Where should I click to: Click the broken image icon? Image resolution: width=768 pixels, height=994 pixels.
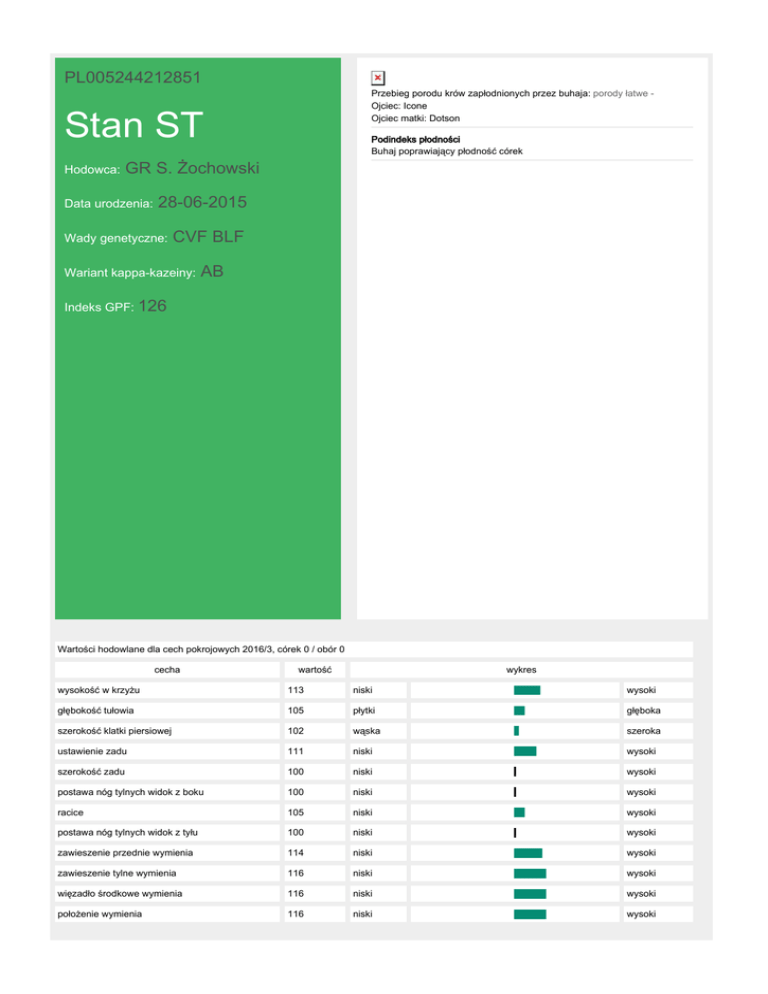point(377,78)
